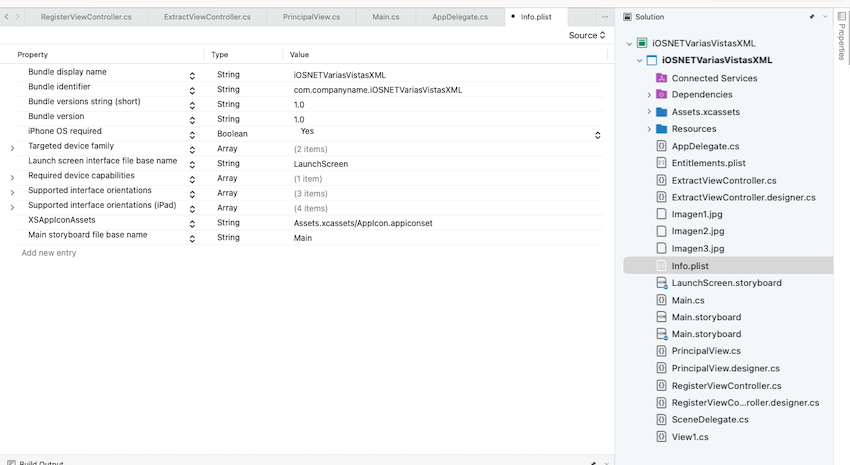850x465 pixels.
Task: Pin the Solution panel
Action: [x=812, y=17]
